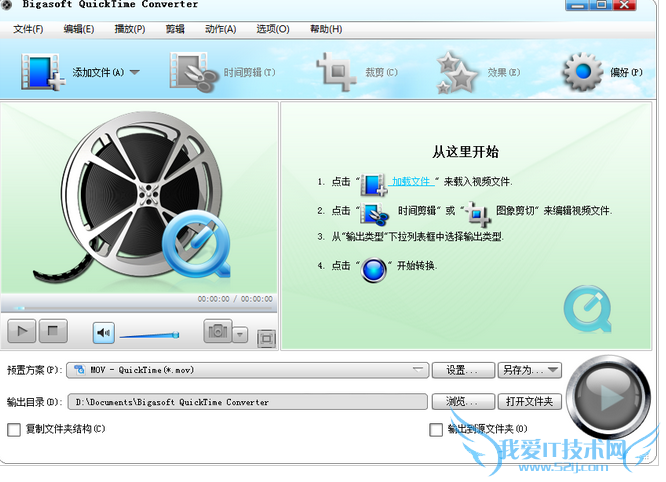666x482 pixels.
Task: Open the 添加文件 dropdown arrow
Action: 135,72
